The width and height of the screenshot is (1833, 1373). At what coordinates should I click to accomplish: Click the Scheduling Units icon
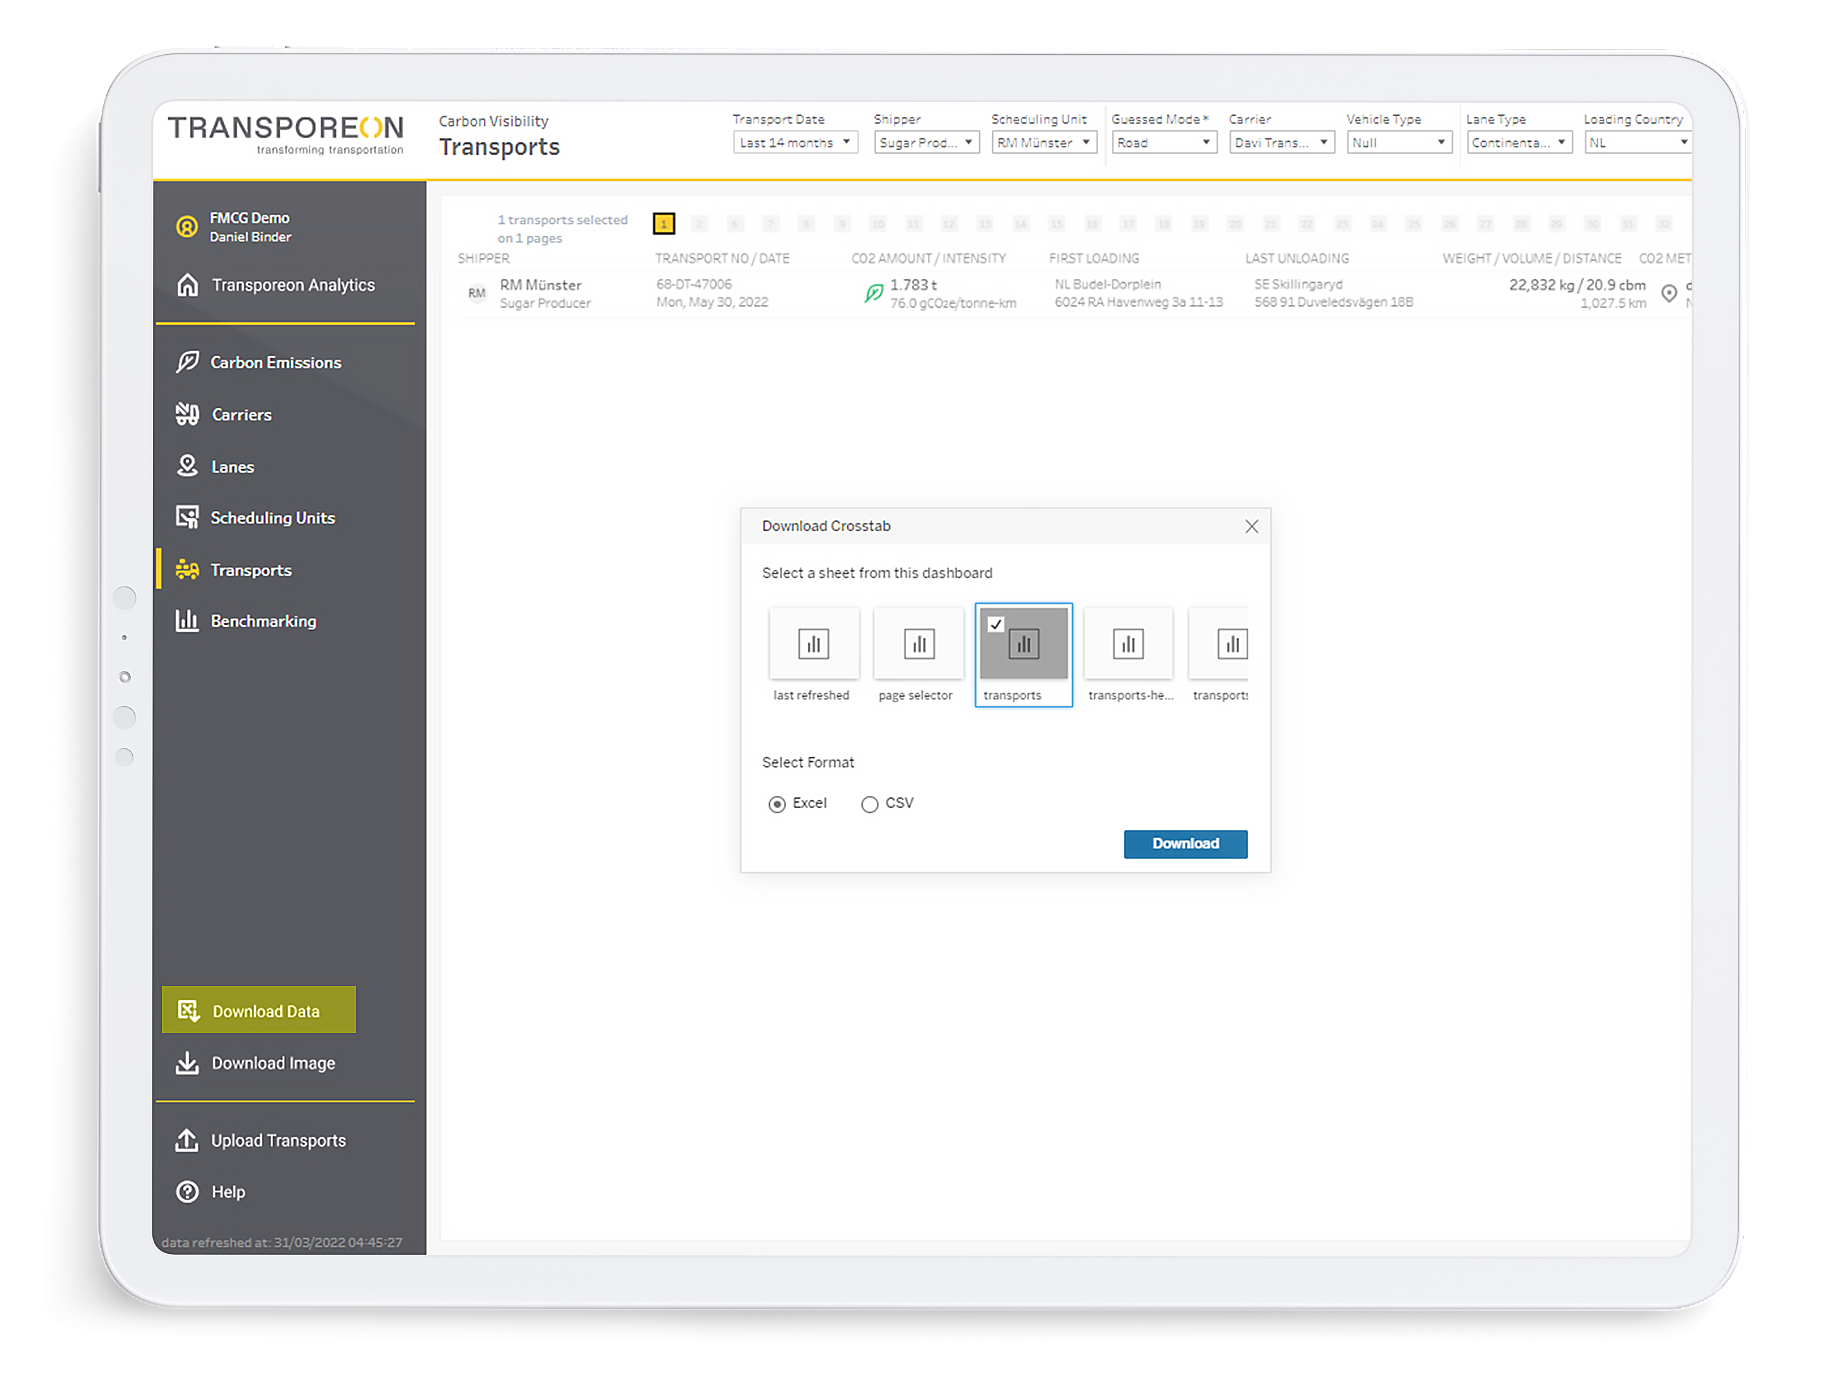point(187,517)
